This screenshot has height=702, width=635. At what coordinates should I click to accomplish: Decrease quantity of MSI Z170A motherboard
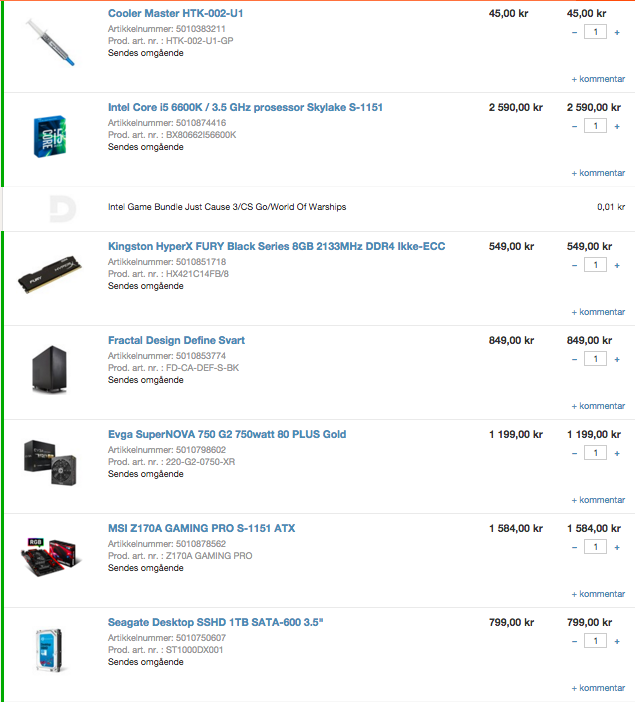574,547
